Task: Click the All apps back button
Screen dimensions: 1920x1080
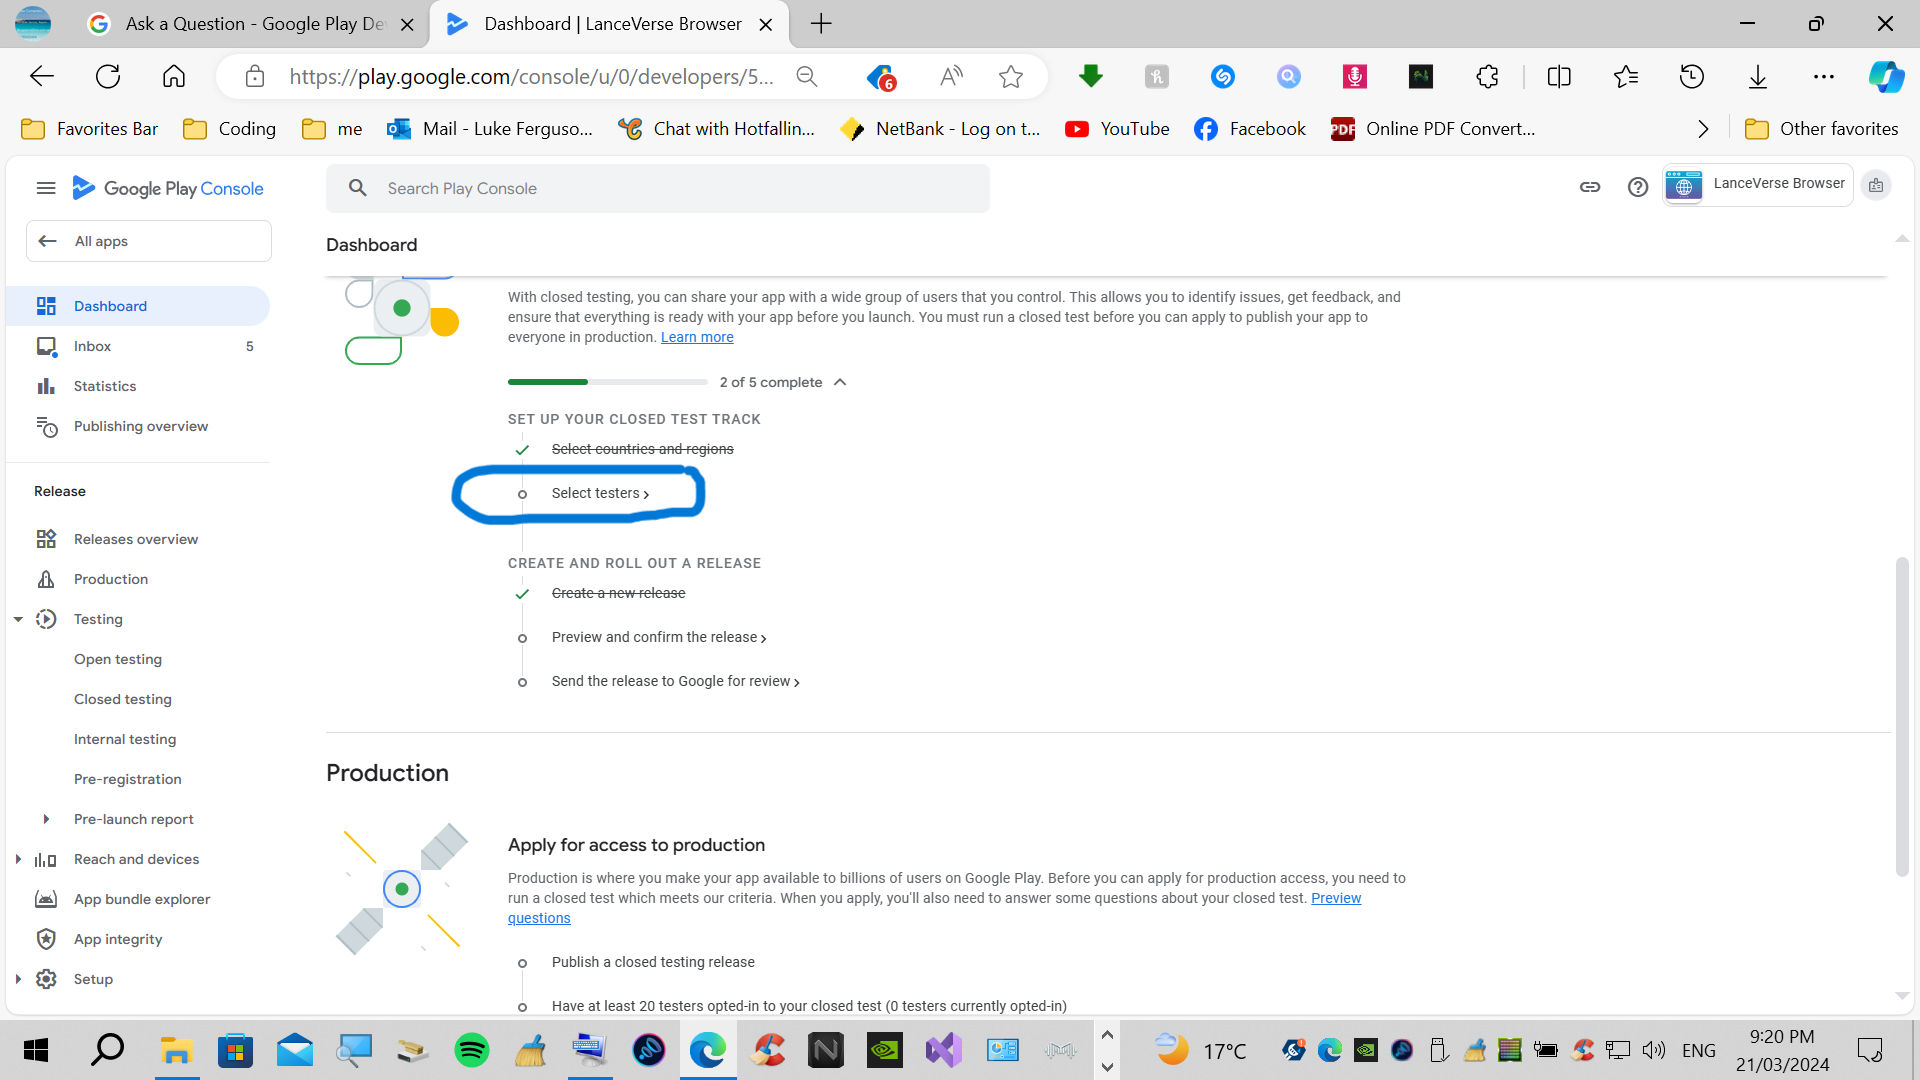Action: tap(148, 241)
